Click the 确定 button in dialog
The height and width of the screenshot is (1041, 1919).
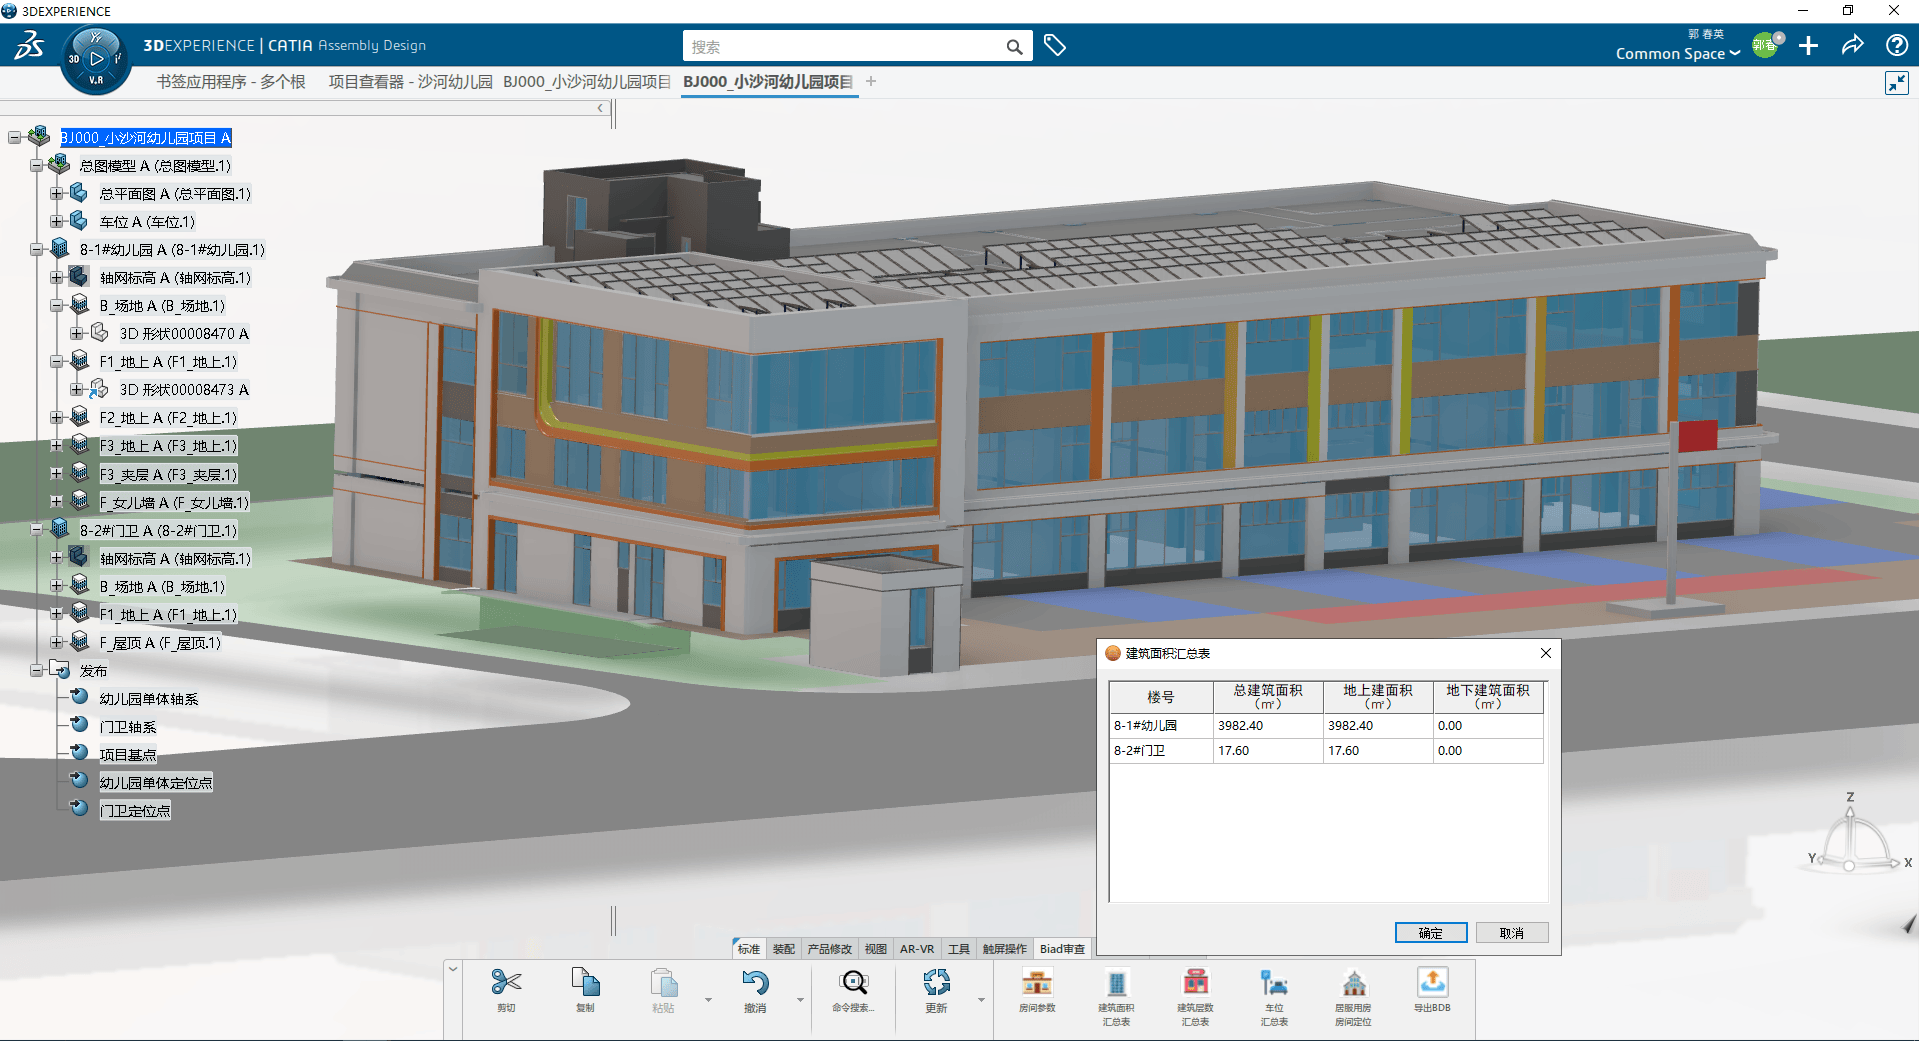pos(1430,933)
